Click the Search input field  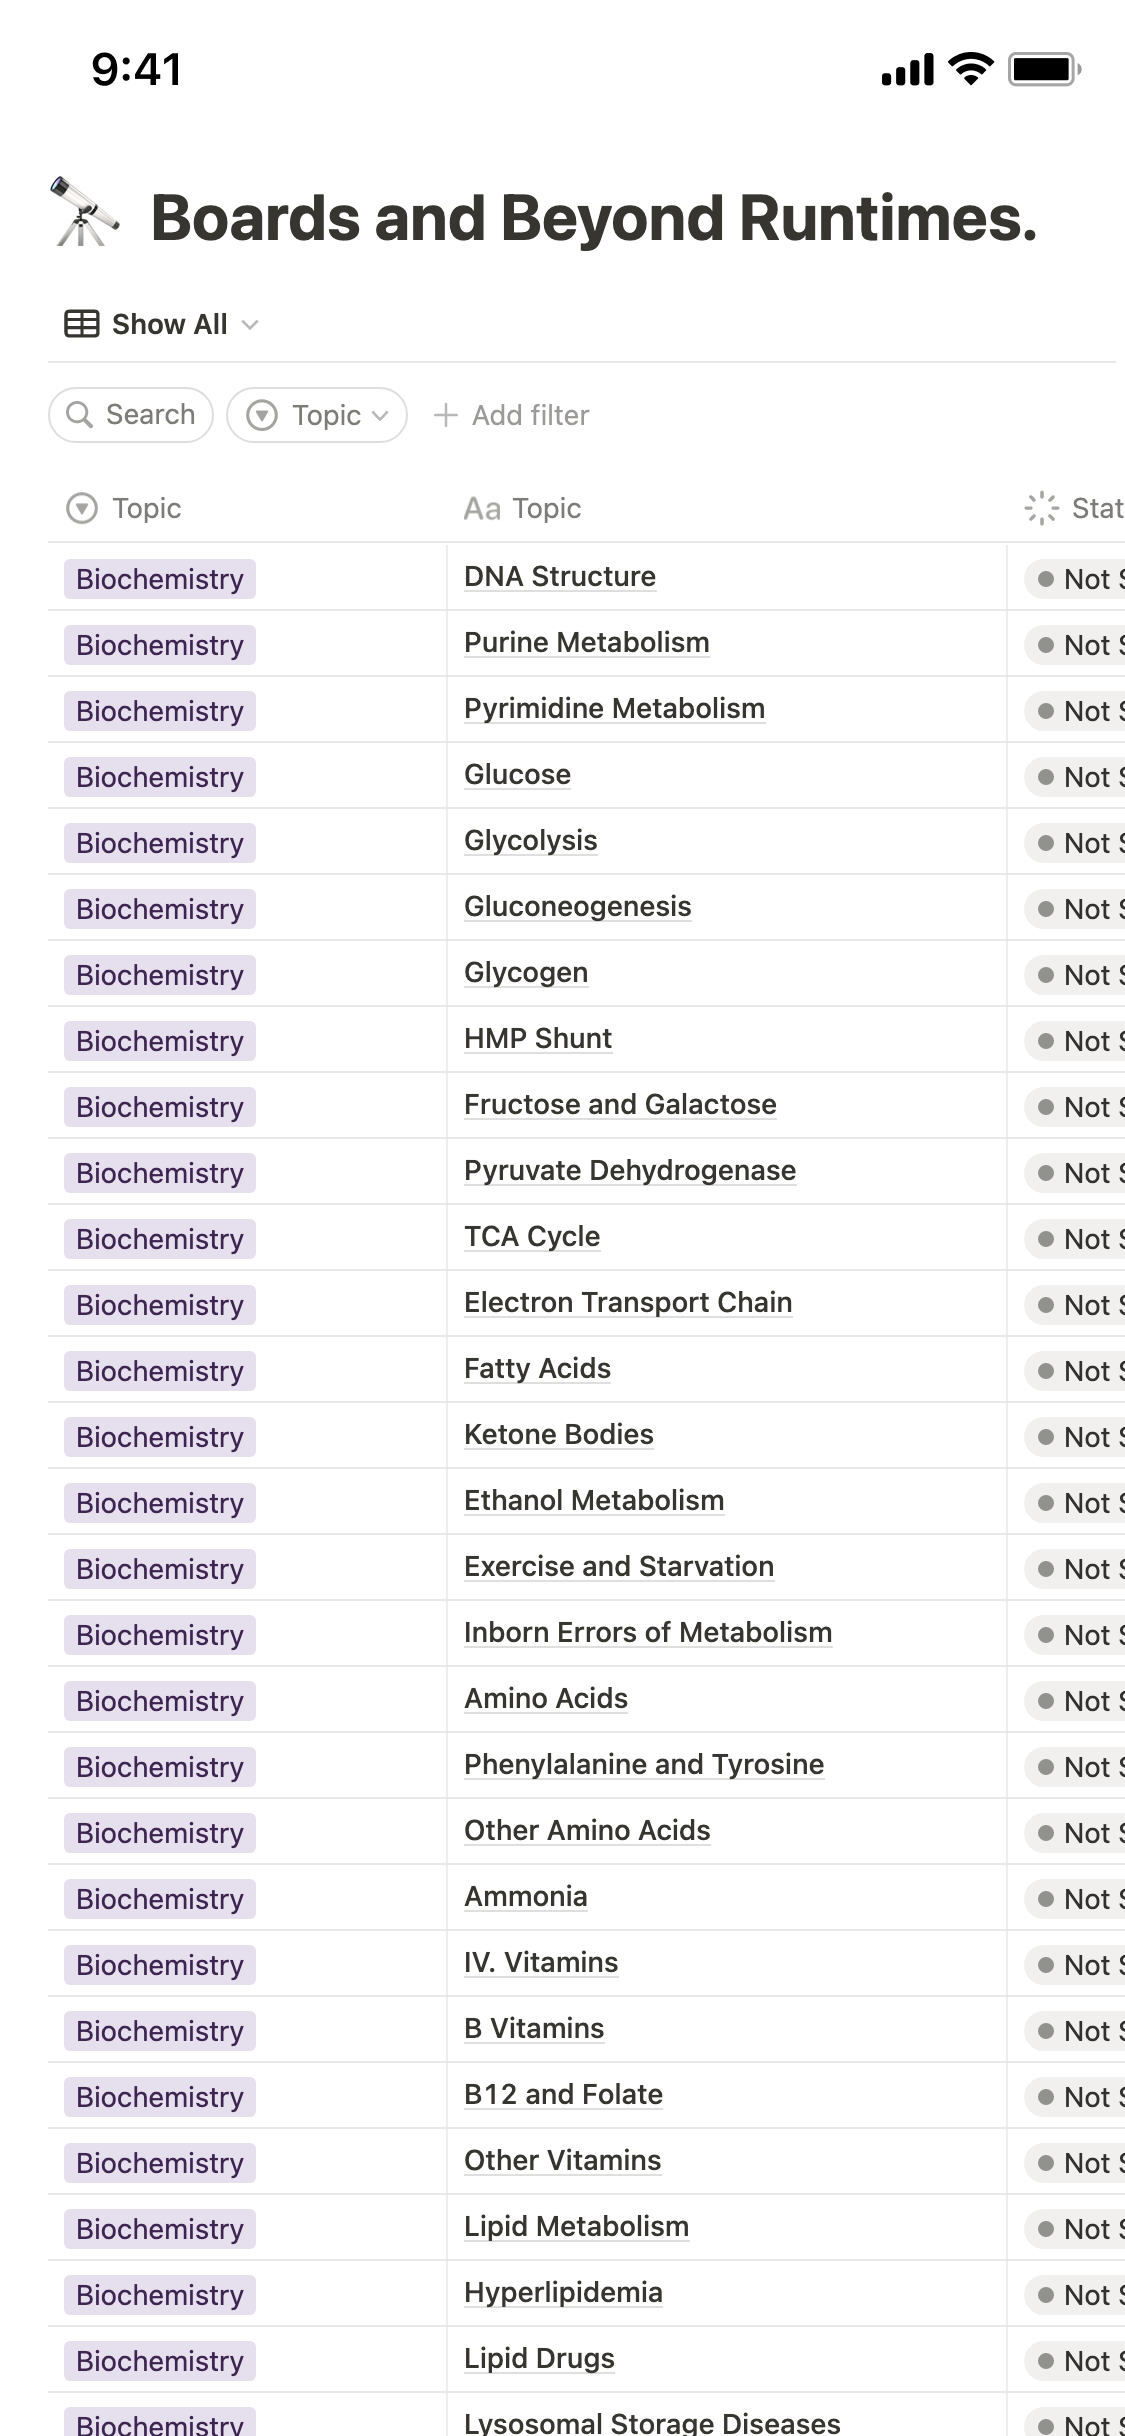pyautogui.click(x=150, y=415)
